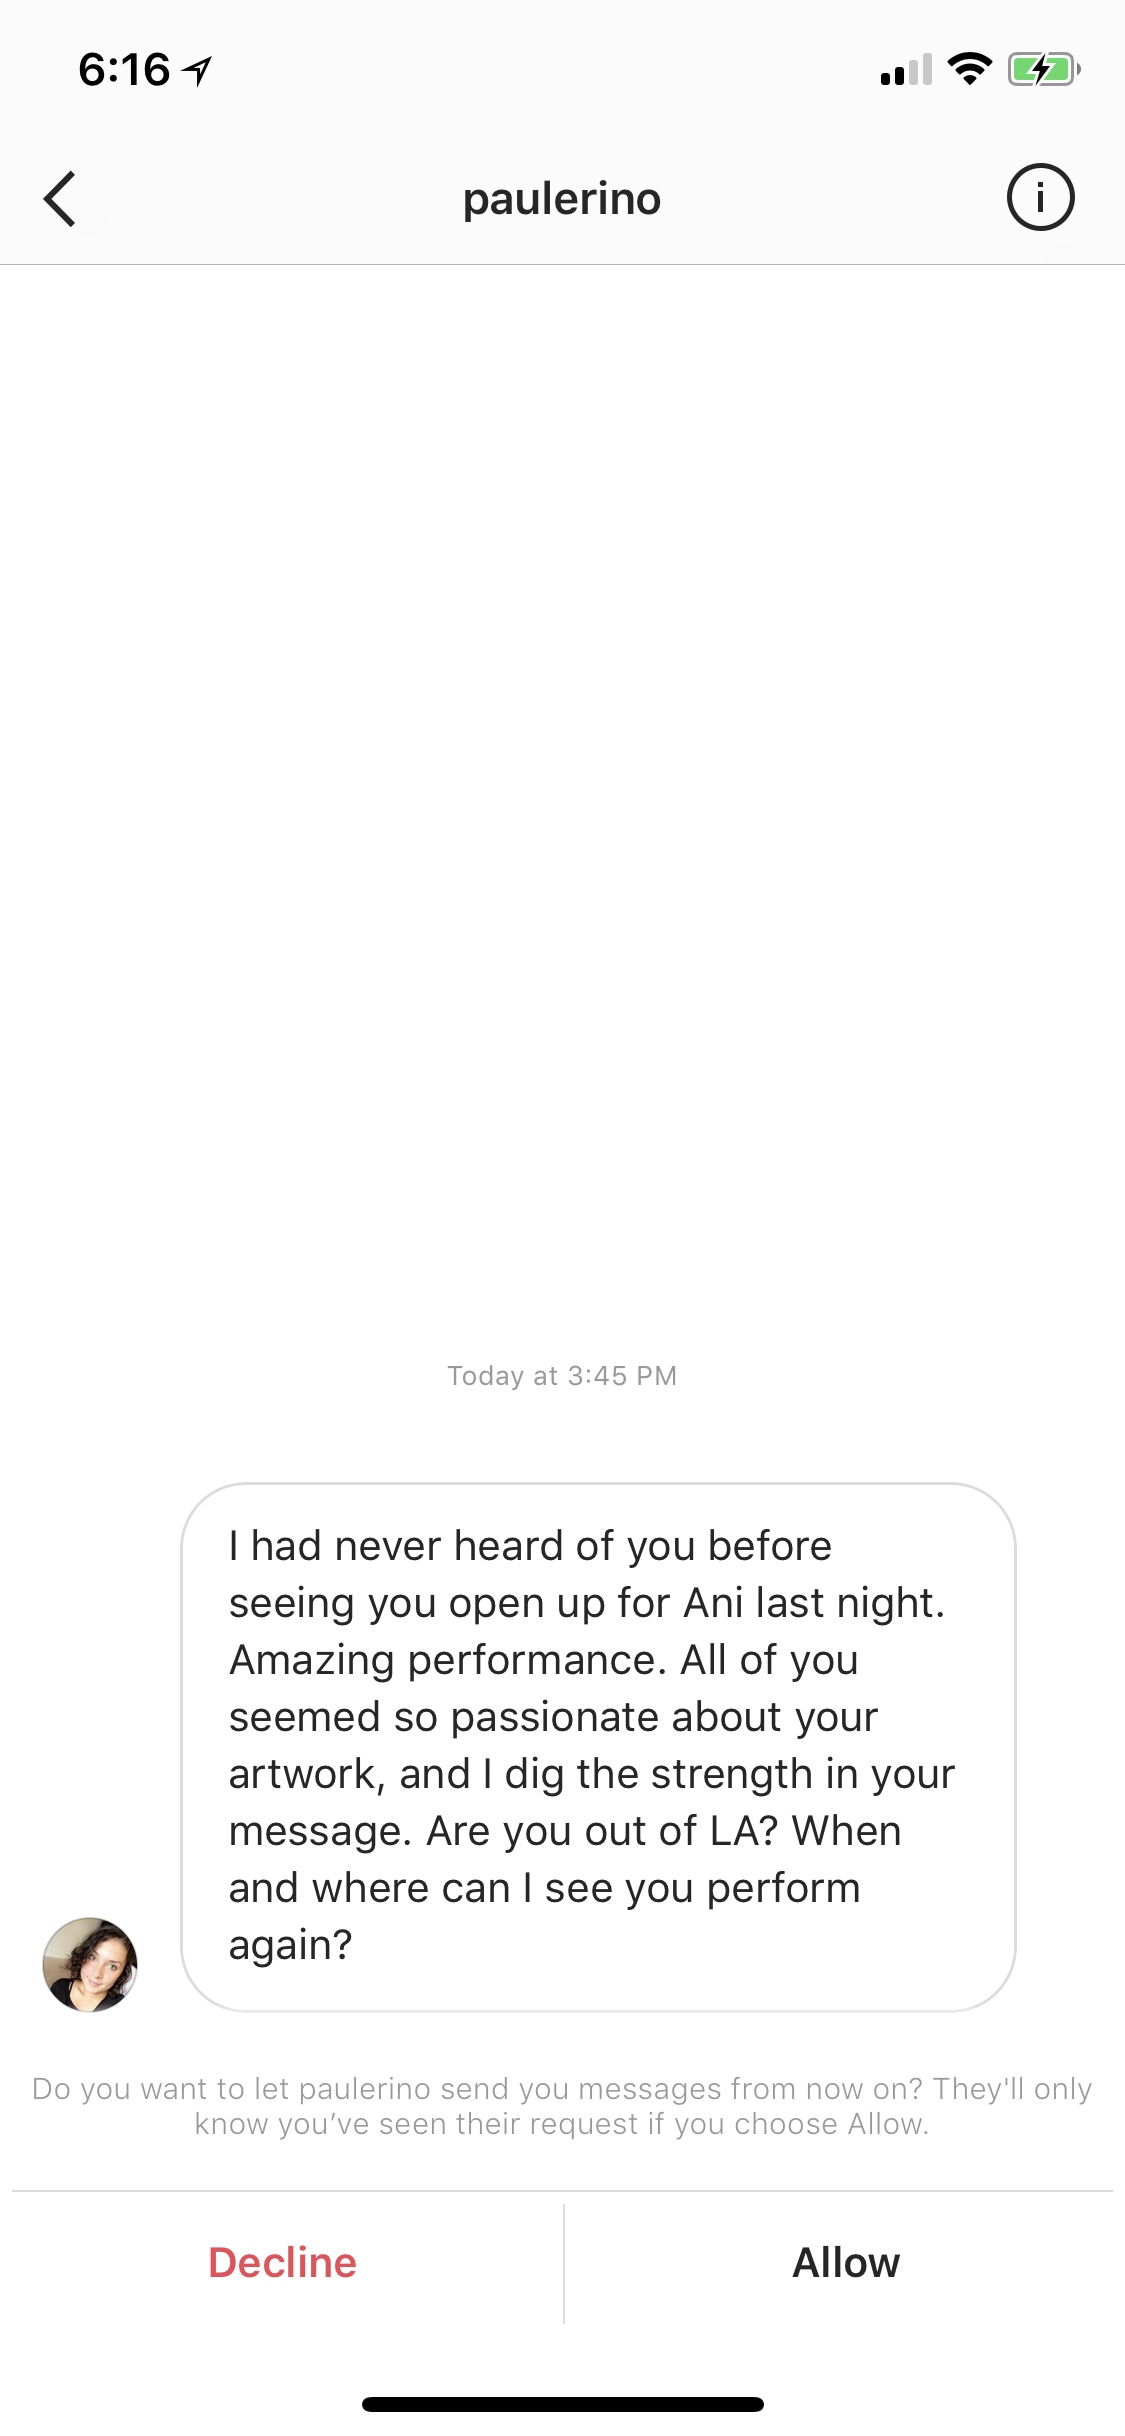Open the conversation info icon
Viewport: 1125px width, 2436px height.
click(x=1040, y=198)
